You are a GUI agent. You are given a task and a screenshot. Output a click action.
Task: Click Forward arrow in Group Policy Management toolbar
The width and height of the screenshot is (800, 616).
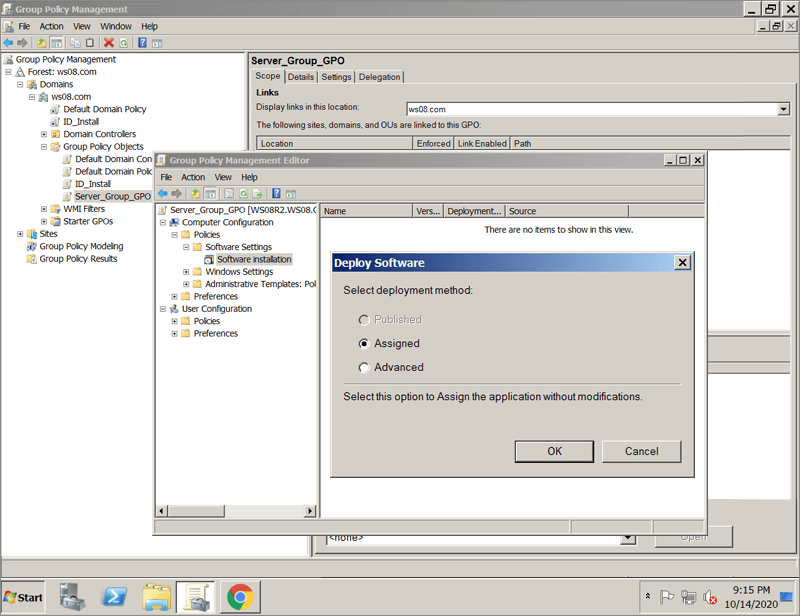(x=22, y=43)
